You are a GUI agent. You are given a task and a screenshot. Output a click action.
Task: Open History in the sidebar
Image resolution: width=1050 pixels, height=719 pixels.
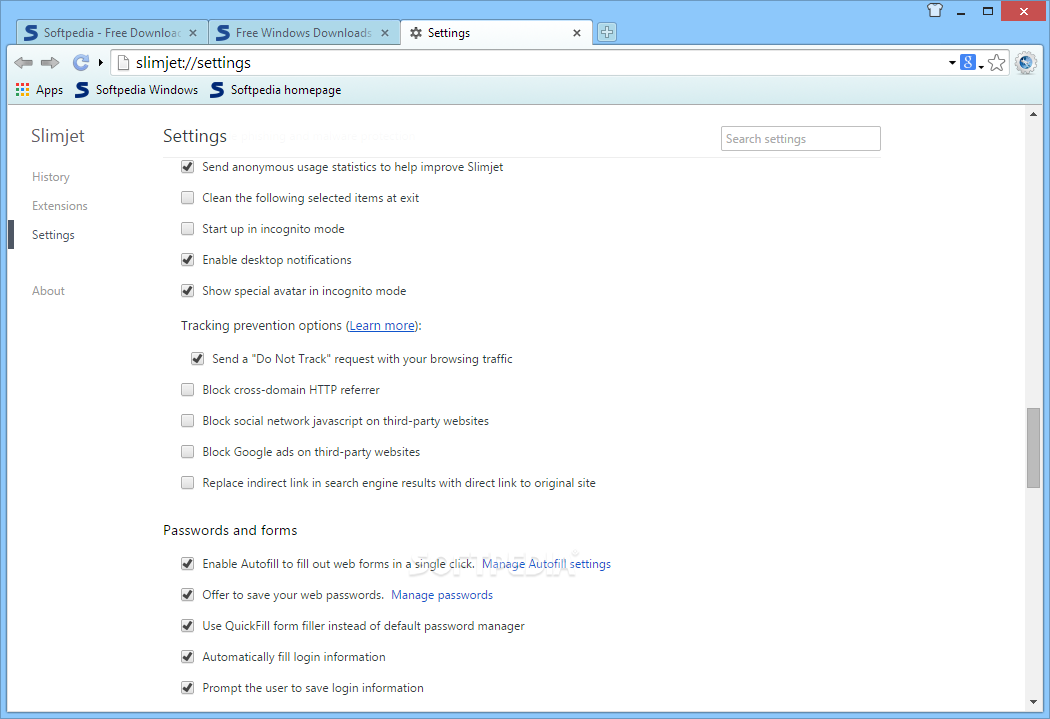tap(51, 177)
